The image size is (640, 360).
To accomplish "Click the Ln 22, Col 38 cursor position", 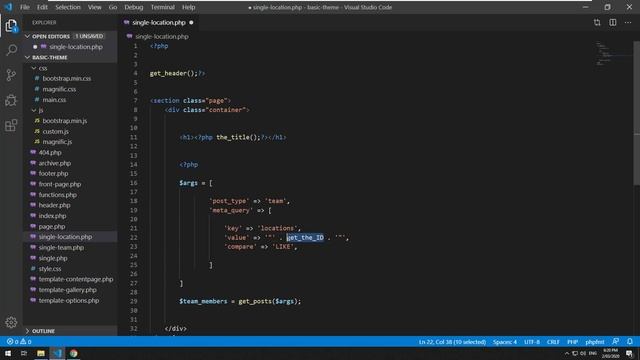I will pyautogui.click(x=452, y=342).
